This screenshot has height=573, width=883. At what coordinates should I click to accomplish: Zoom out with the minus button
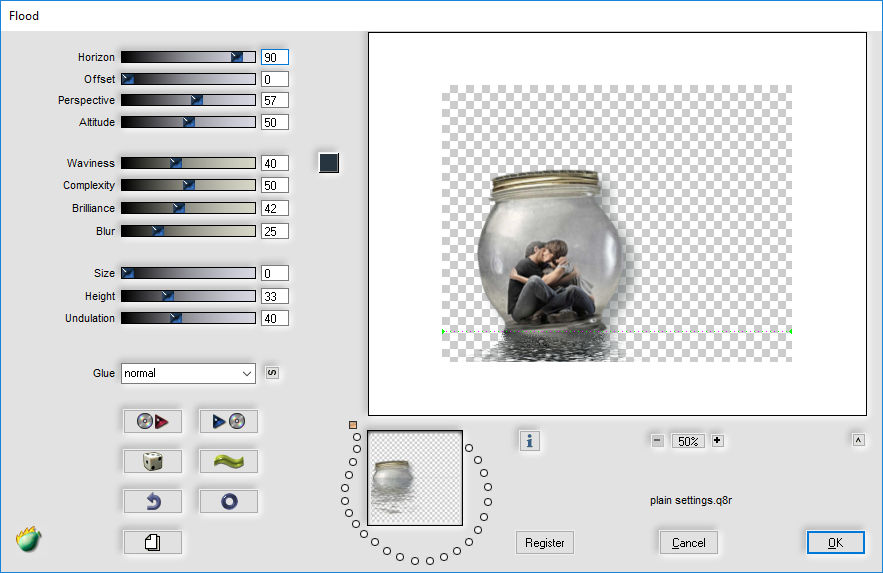click(657, 441)
